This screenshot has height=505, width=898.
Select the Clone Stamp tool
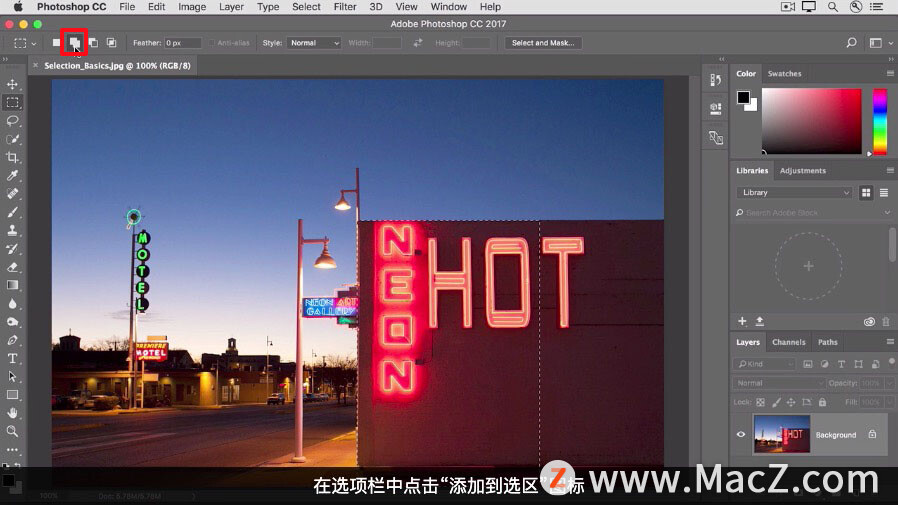tap(12, 230)
